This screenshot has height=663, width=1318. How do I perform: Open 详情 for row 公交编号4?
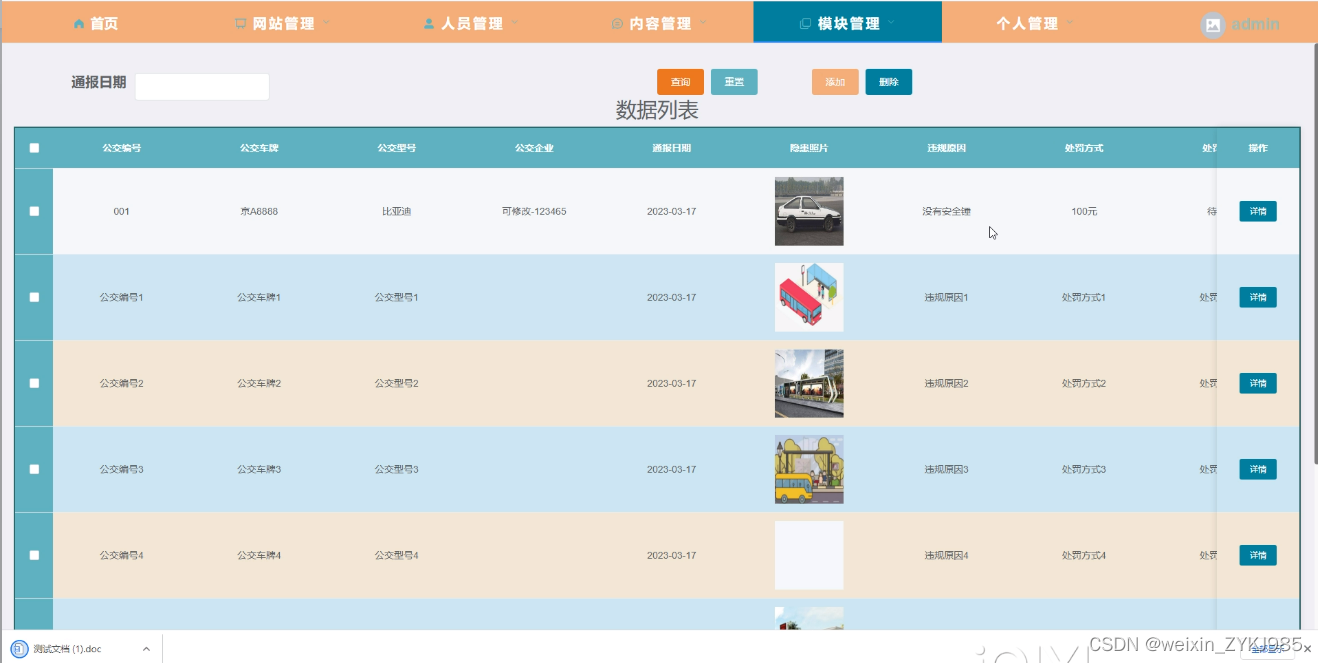[1258, 555]
